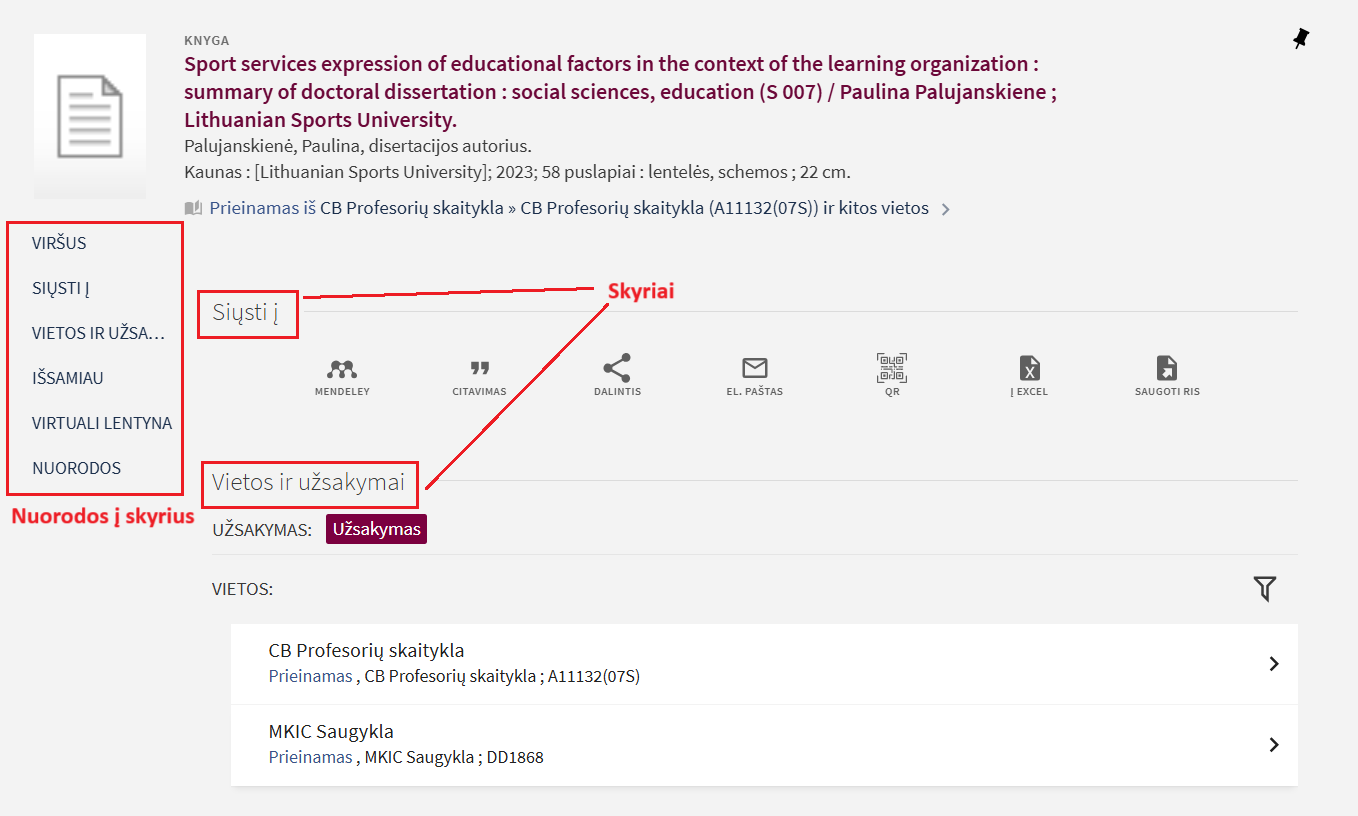Send record via El. paštas icon
Viewport: 1358px width, 816px height.
click(x=754, y=368)
